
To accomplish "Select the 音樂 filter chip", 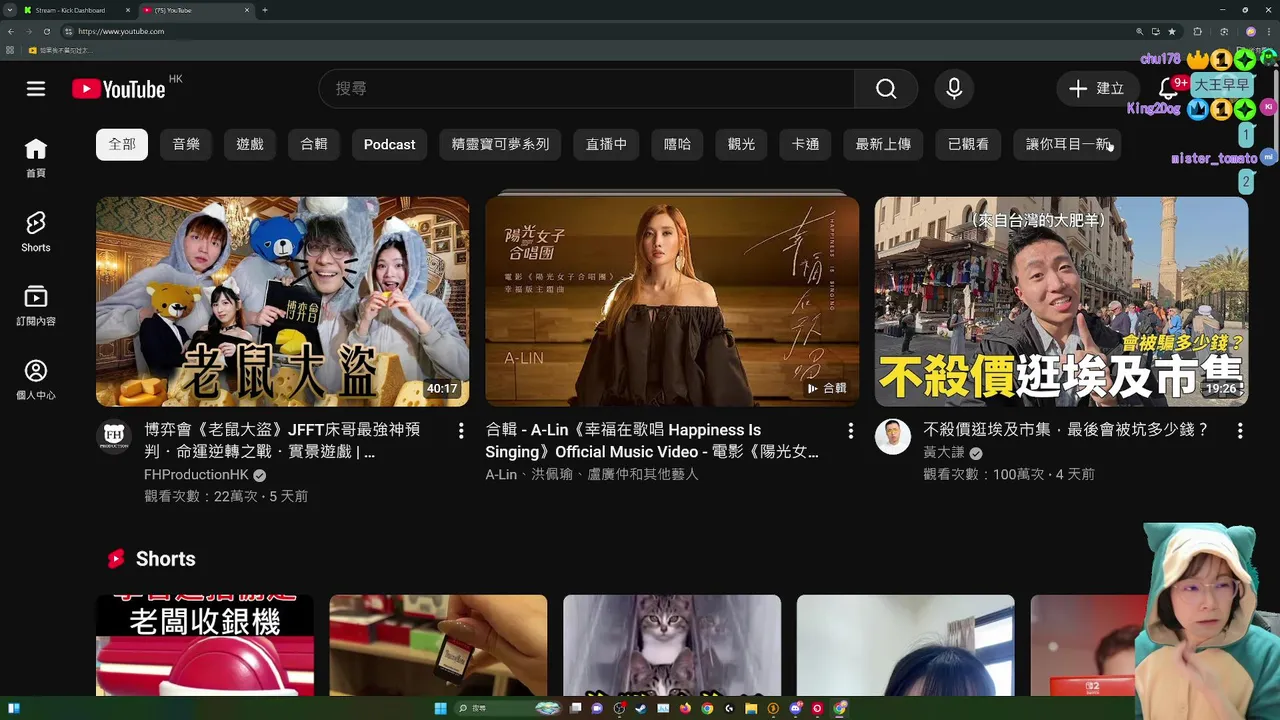I will 186,144.
